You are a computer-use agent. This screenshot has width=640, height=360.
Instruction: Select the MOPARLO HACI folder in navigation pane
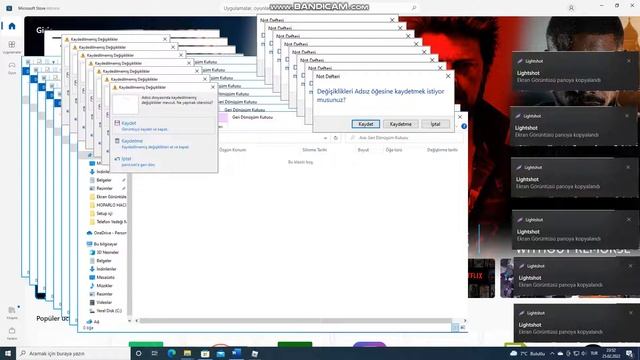tap(108, 205)
